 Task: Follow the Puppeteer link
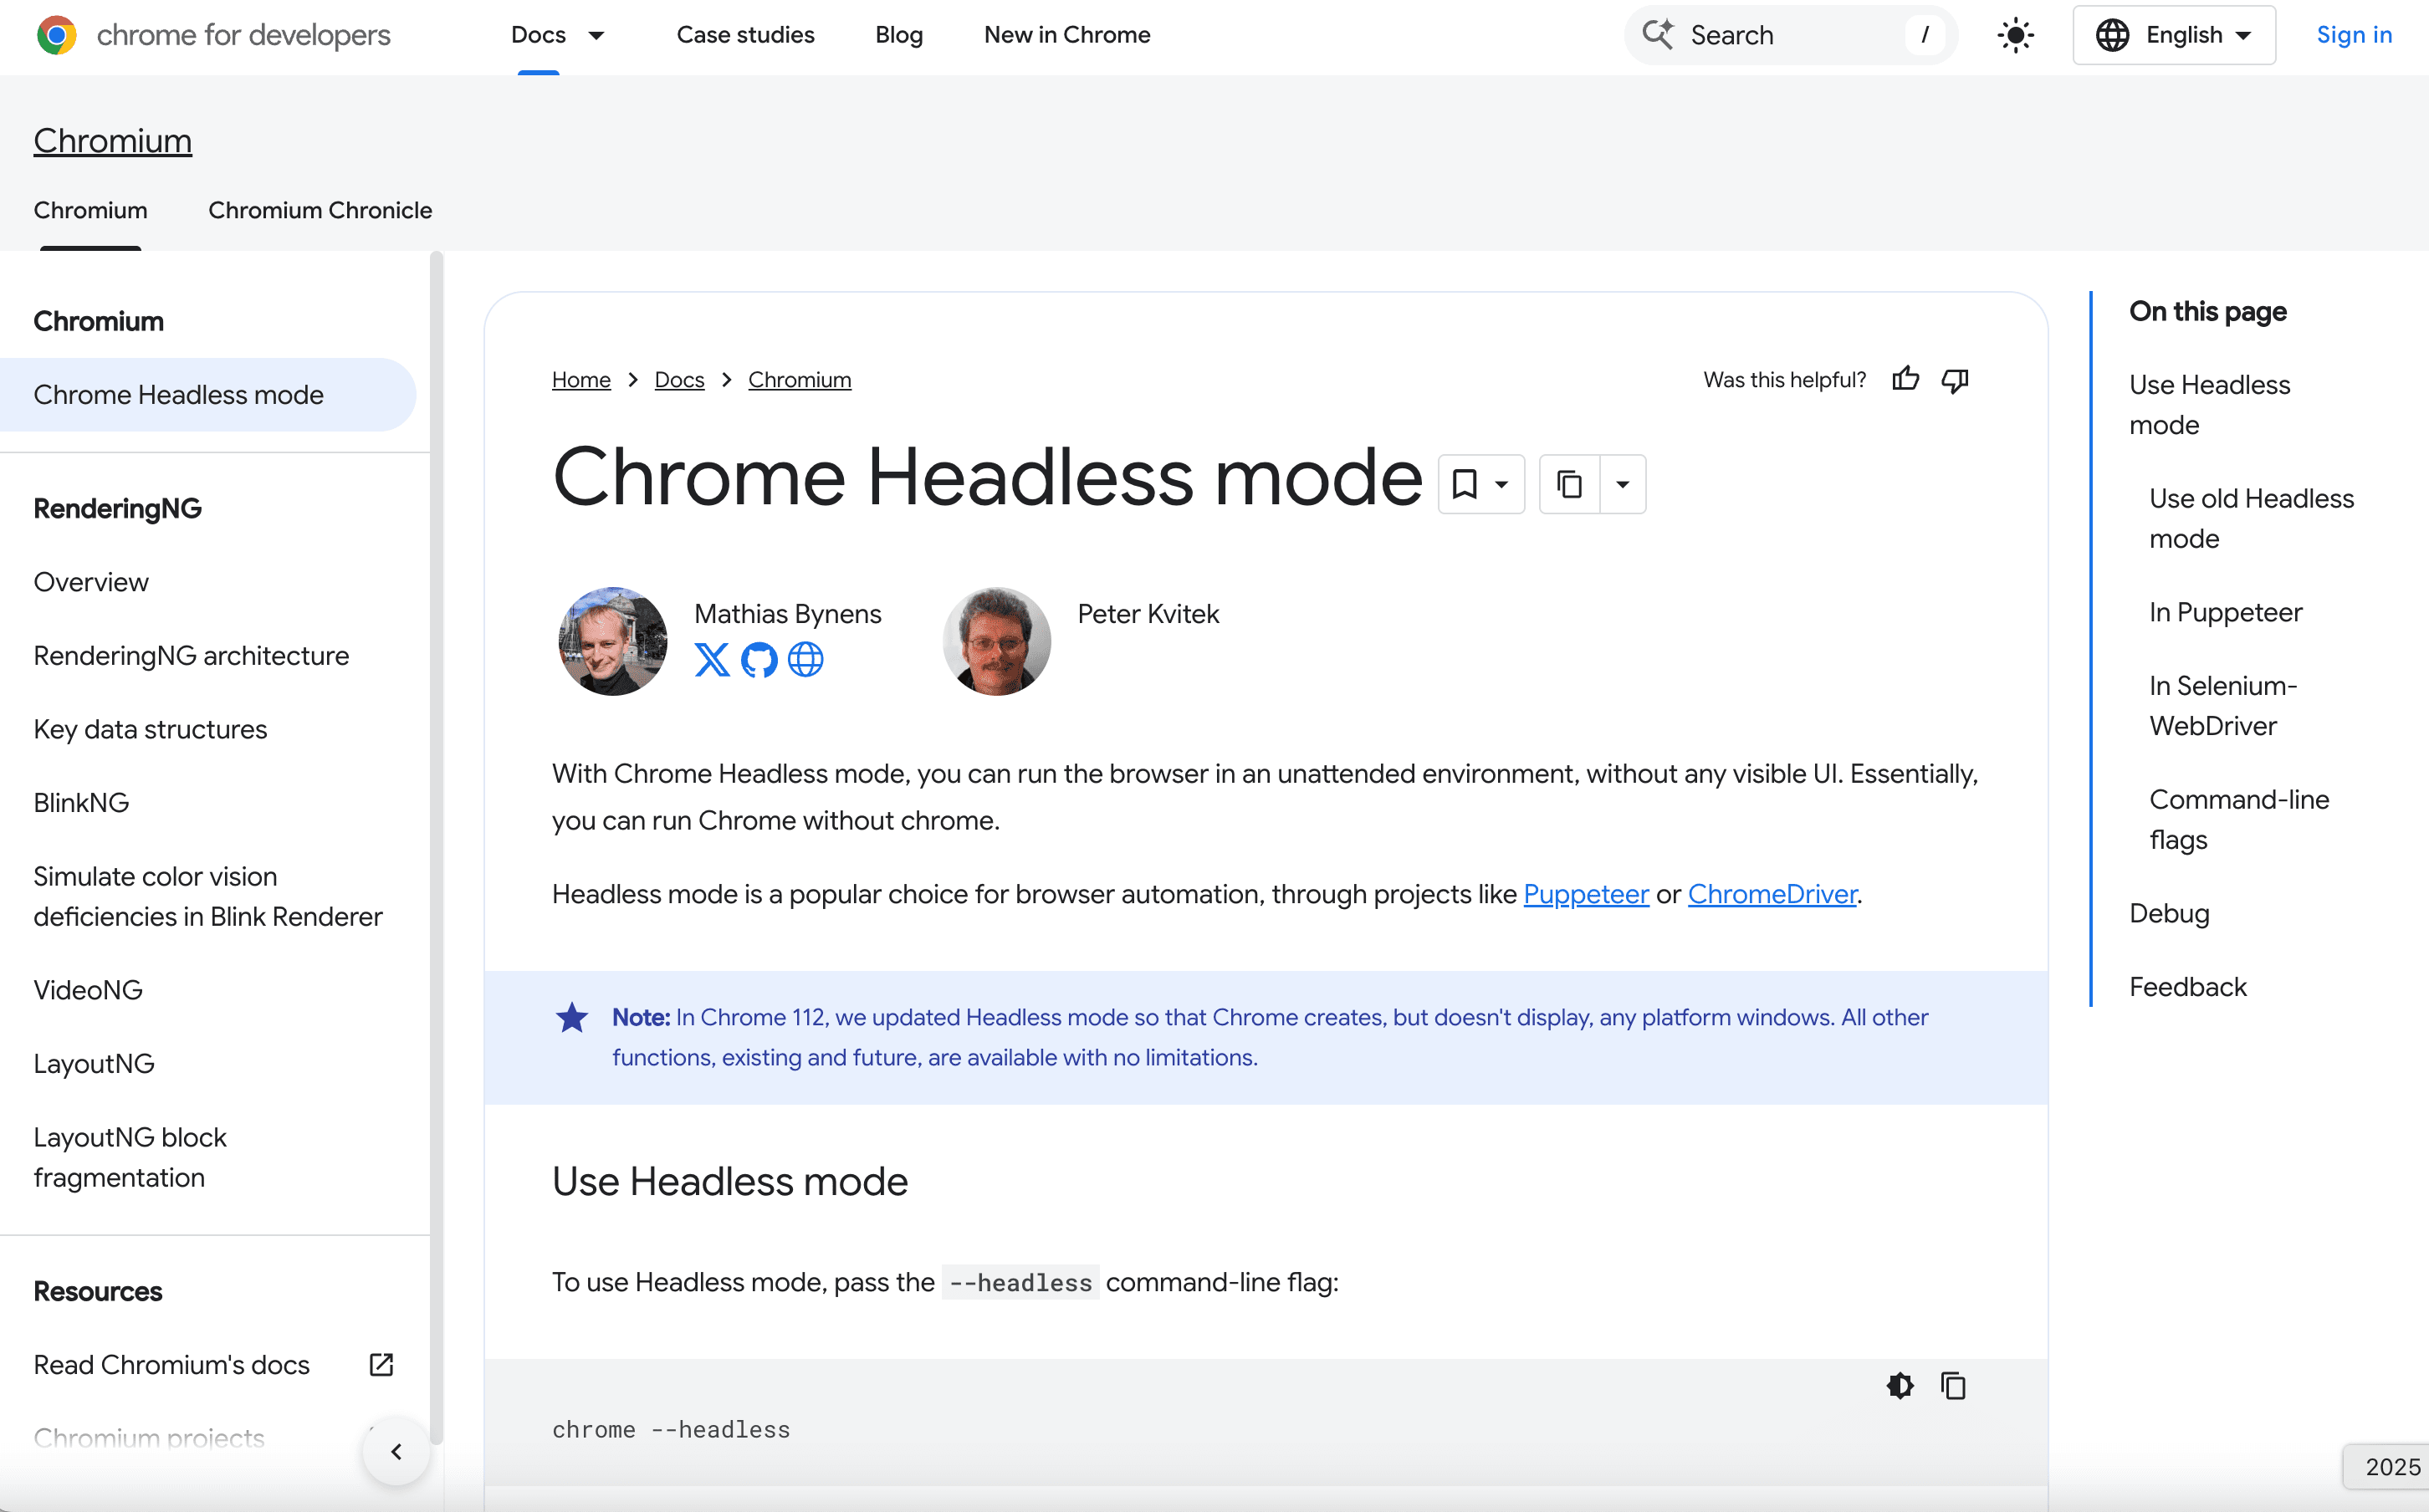[x=1586, y=894]
